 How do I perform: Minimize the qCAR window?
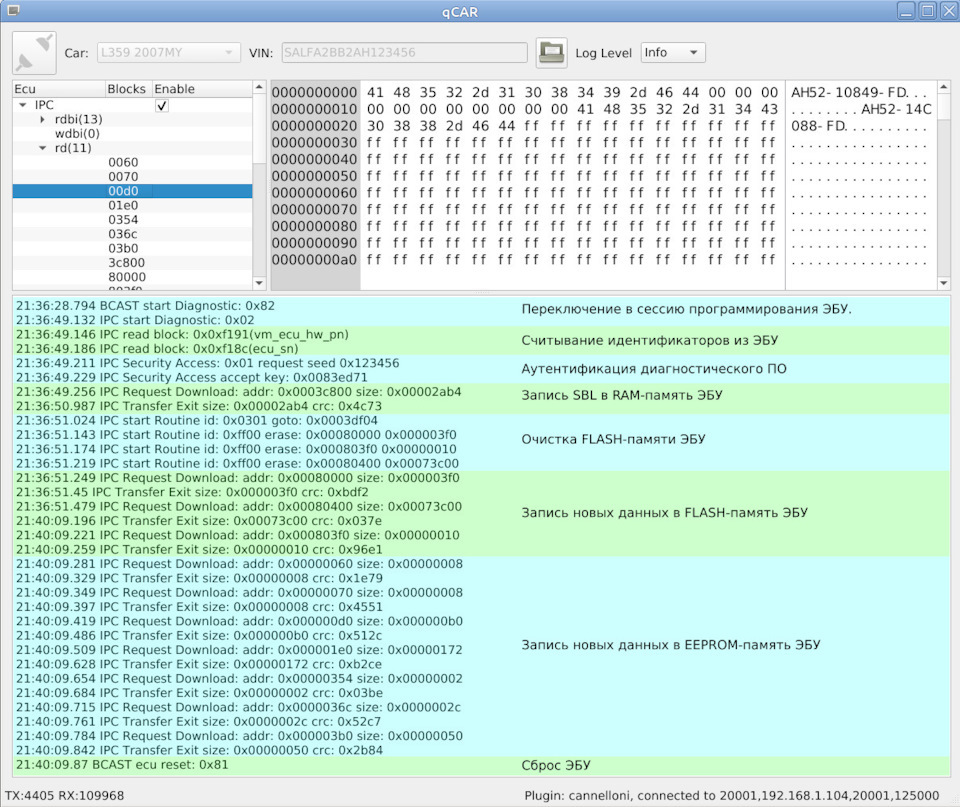point(904,11)
